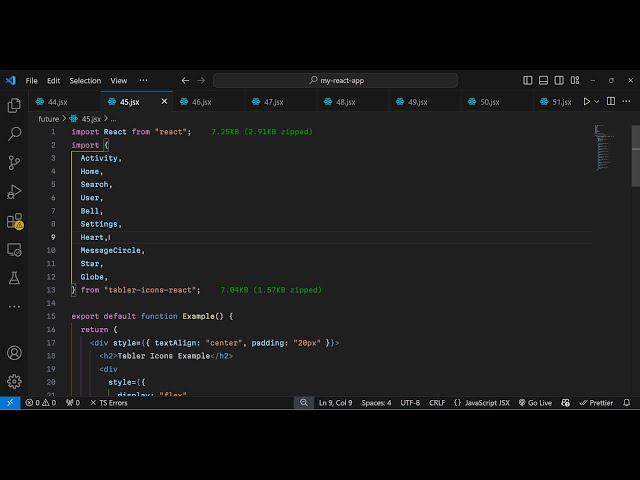This screenshot has width=640, height=480.
Task: Click the Manage gear icon
Action: click(x=14, y=381)
